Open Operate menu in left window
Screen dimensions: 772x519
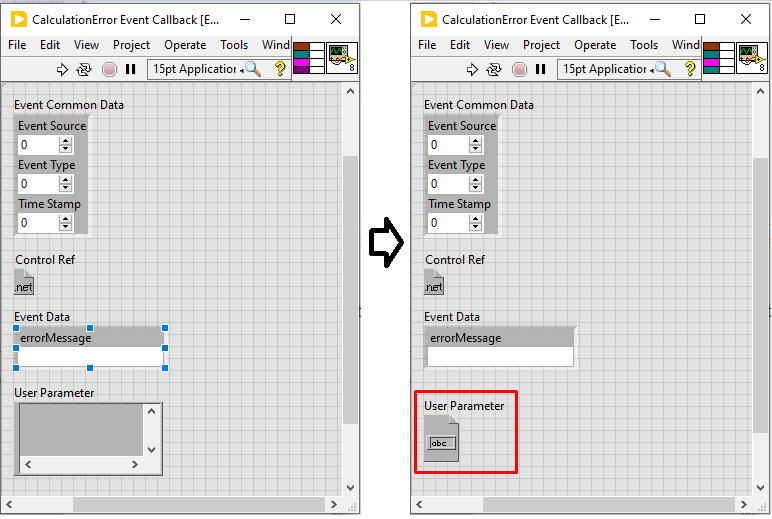coord(185,45)
